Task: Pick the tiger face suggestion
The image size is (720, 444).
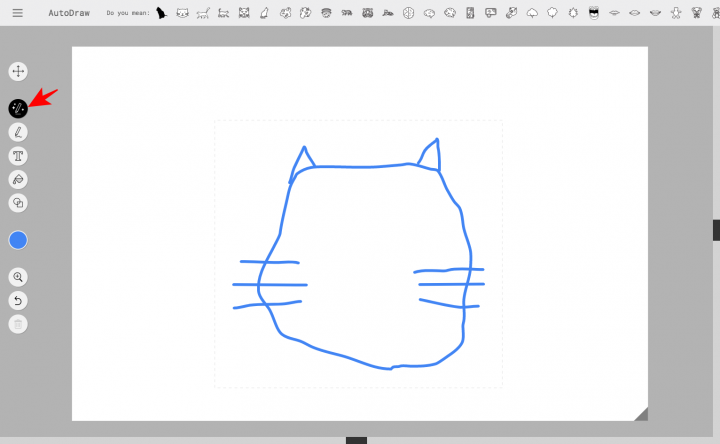Action: [x=368, y=13]
